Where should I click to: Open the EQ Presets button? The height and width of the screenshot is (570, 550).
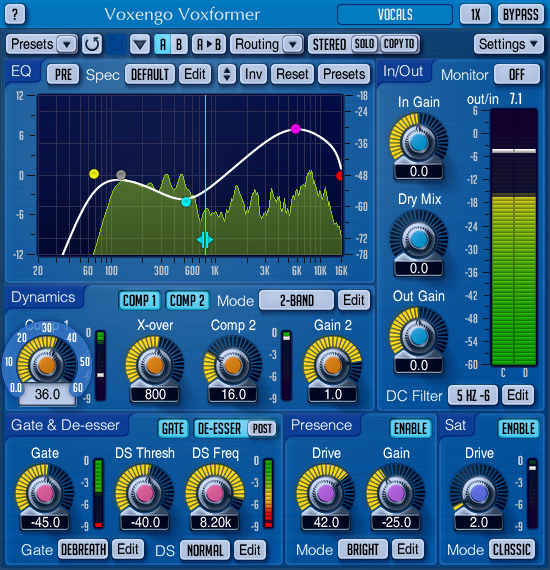(344, 74)
